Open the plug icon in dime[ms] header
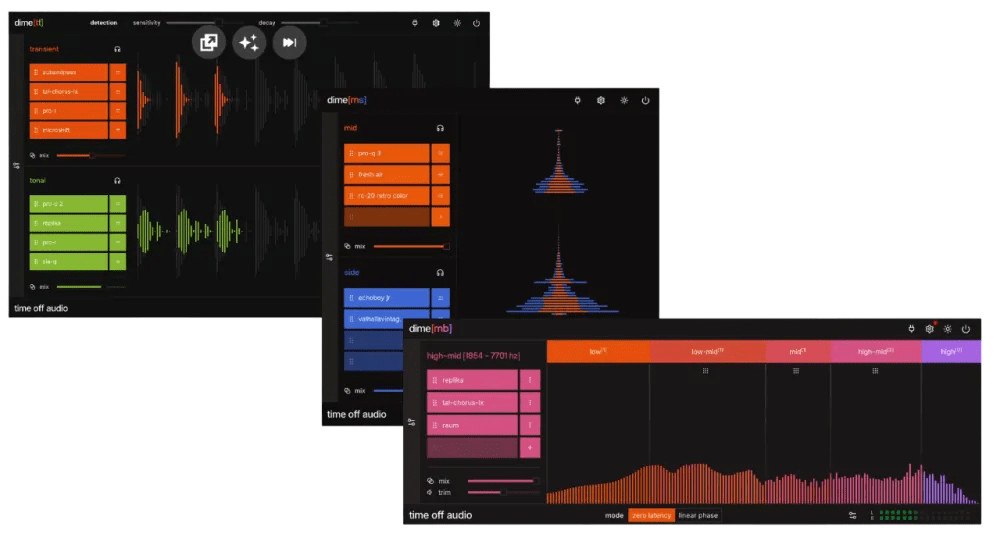This screenshot has height=534, width=1000. (577, 100)
